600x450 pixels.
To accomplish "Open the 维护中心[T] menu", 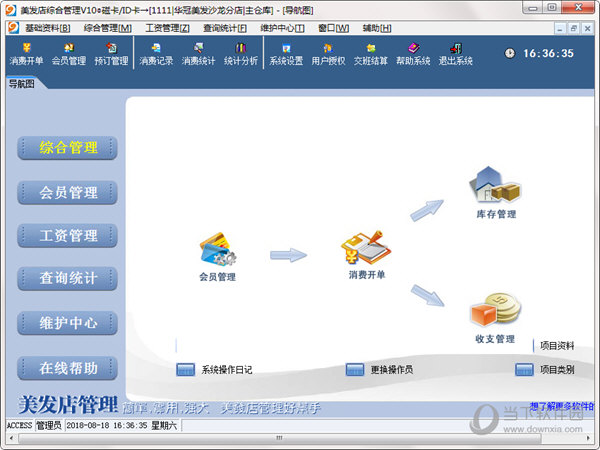I will tap(282, 28).
